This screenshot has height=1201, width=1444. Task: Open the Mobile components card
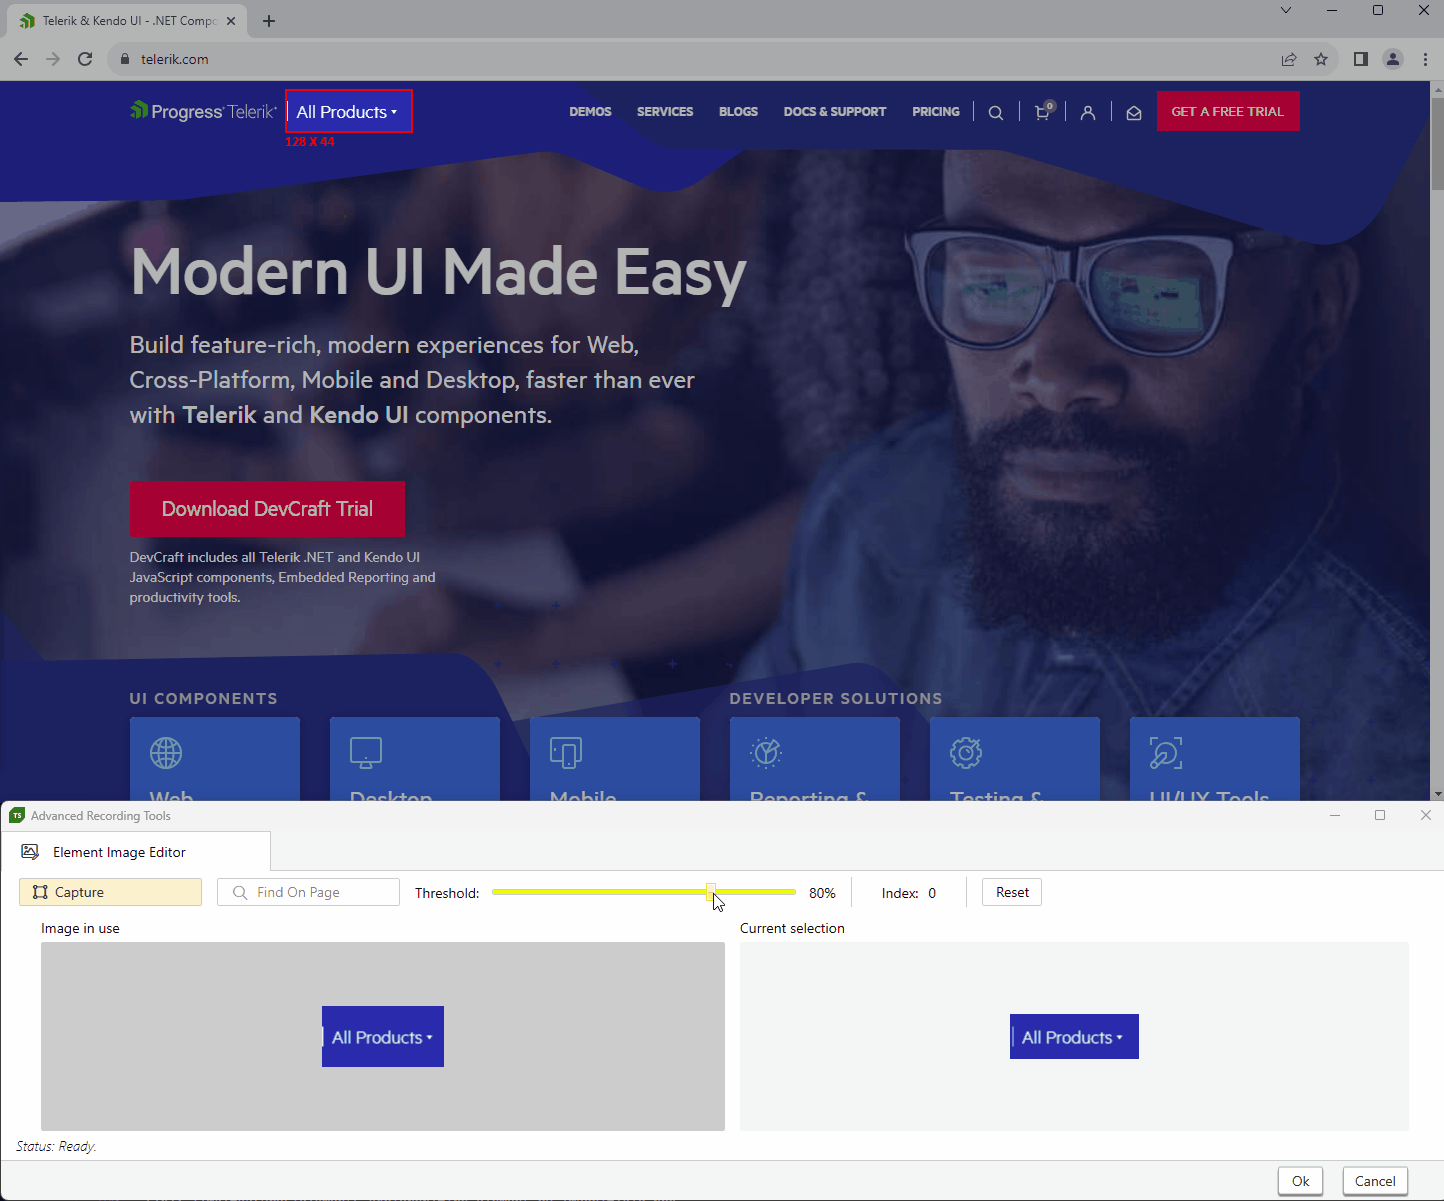[x=615, y=759]
